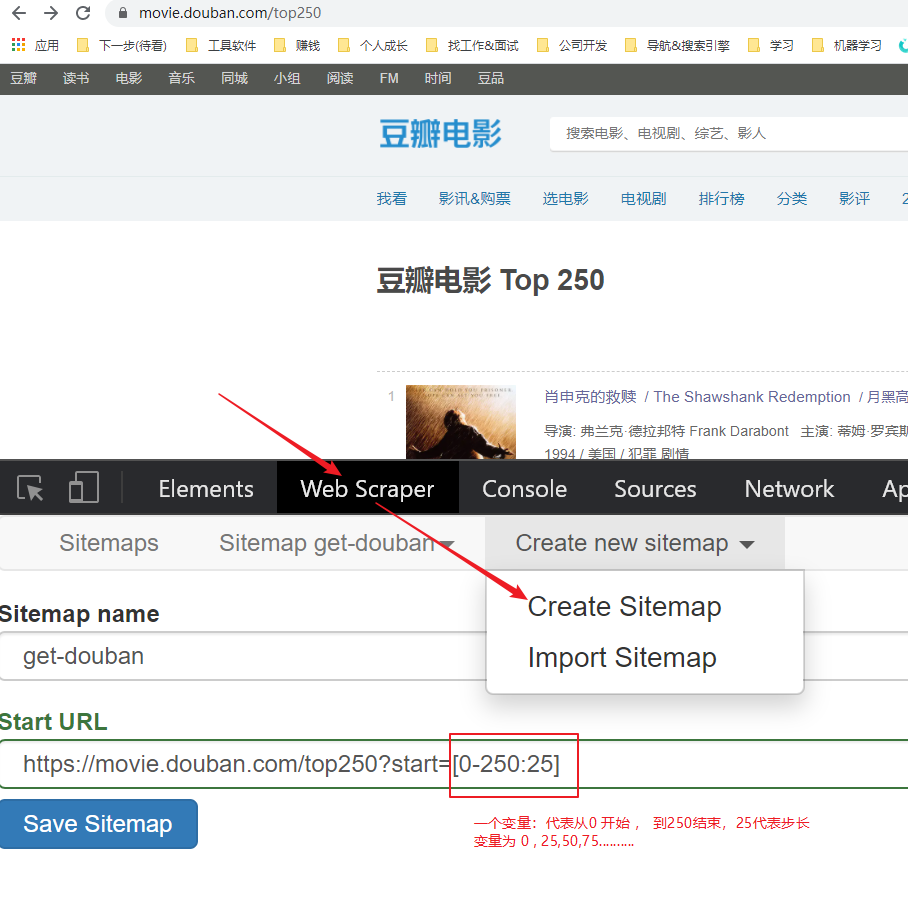Go to 影讯&购票 in the movie nav
908x909 pixels.
[474, 199]
